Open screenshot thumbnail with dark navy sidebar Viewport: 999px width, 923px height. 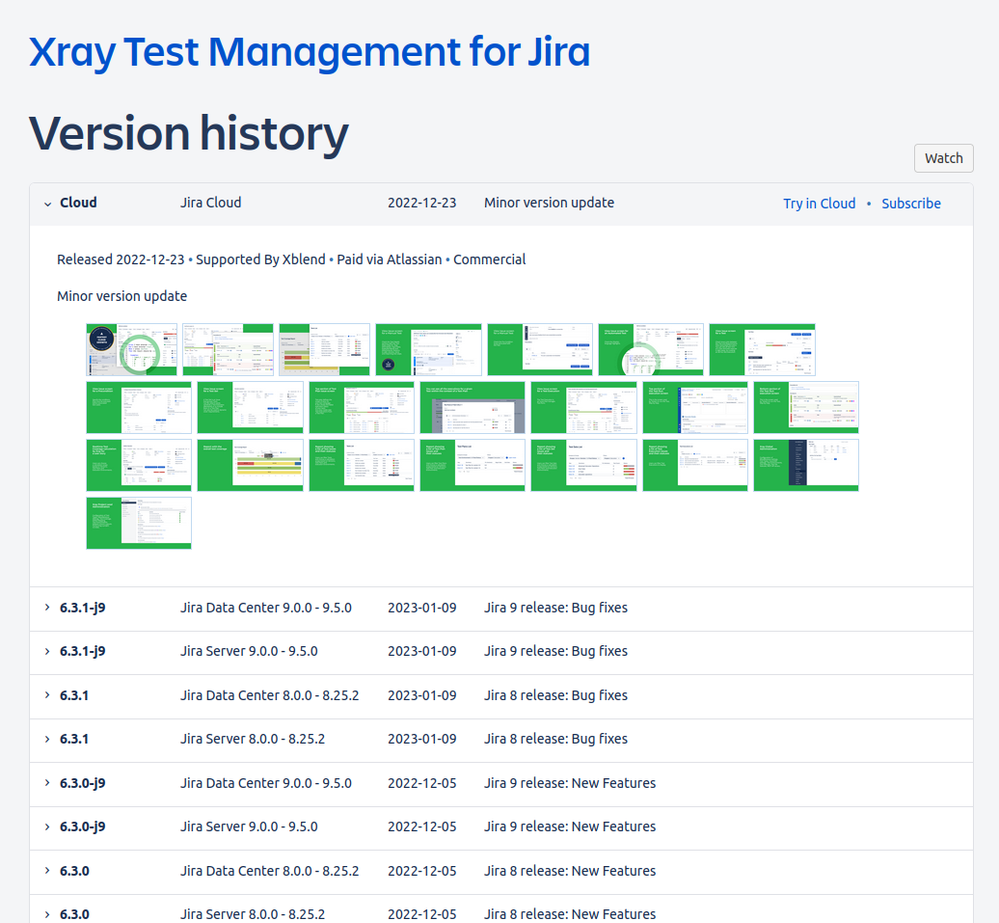(x=806, y=465)
